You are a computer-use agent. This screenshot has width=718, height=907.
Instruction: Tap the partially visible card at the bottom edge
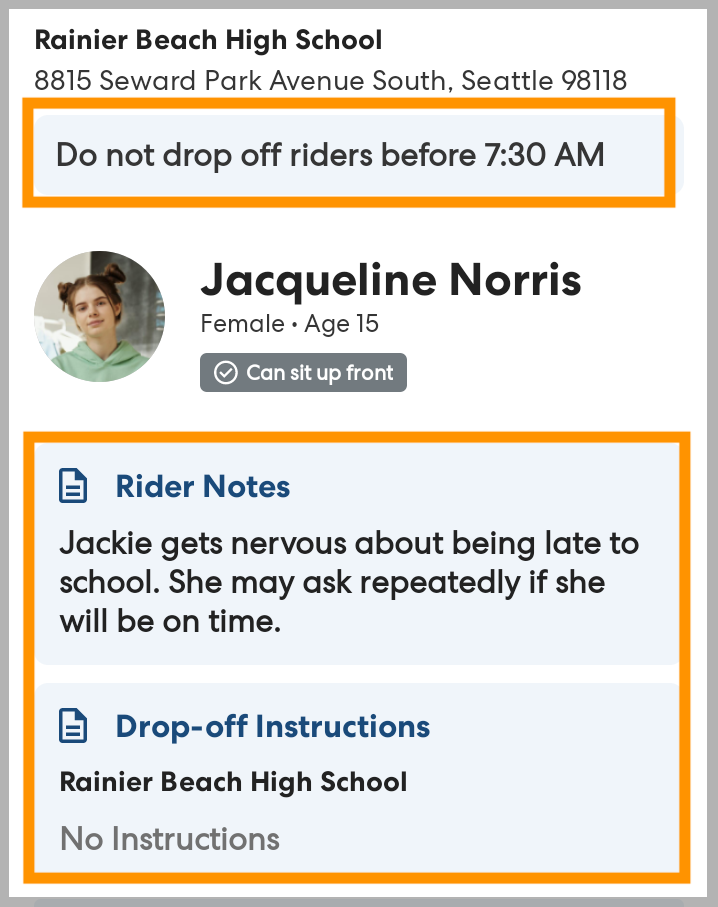pos(358,900)
